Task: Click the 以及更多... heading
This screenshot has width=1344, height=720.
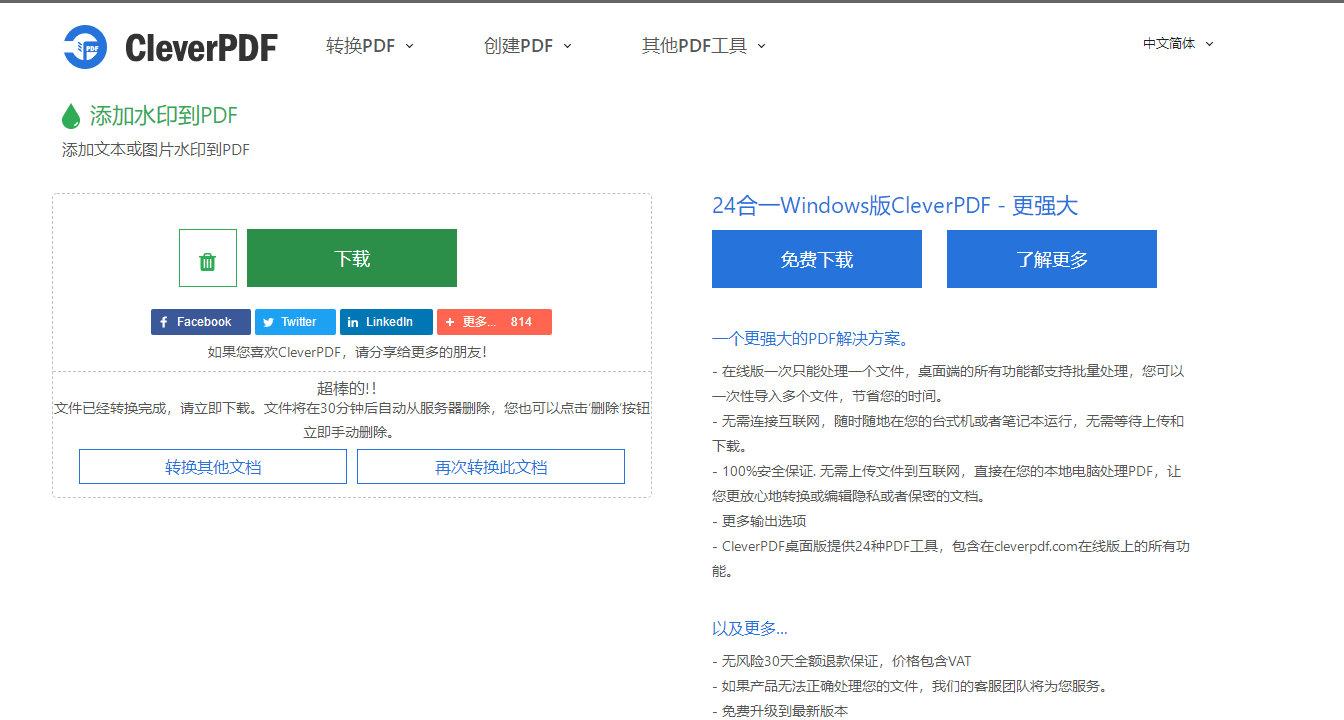Action: tap(750, 628)
